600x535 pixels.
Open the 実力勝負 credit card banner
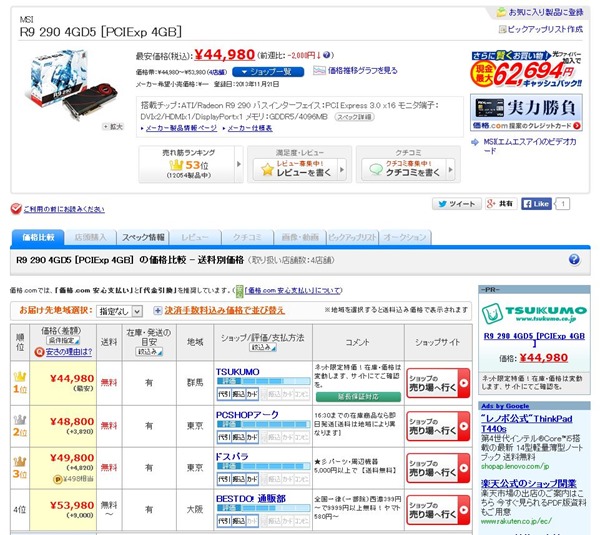coord(526,112)
